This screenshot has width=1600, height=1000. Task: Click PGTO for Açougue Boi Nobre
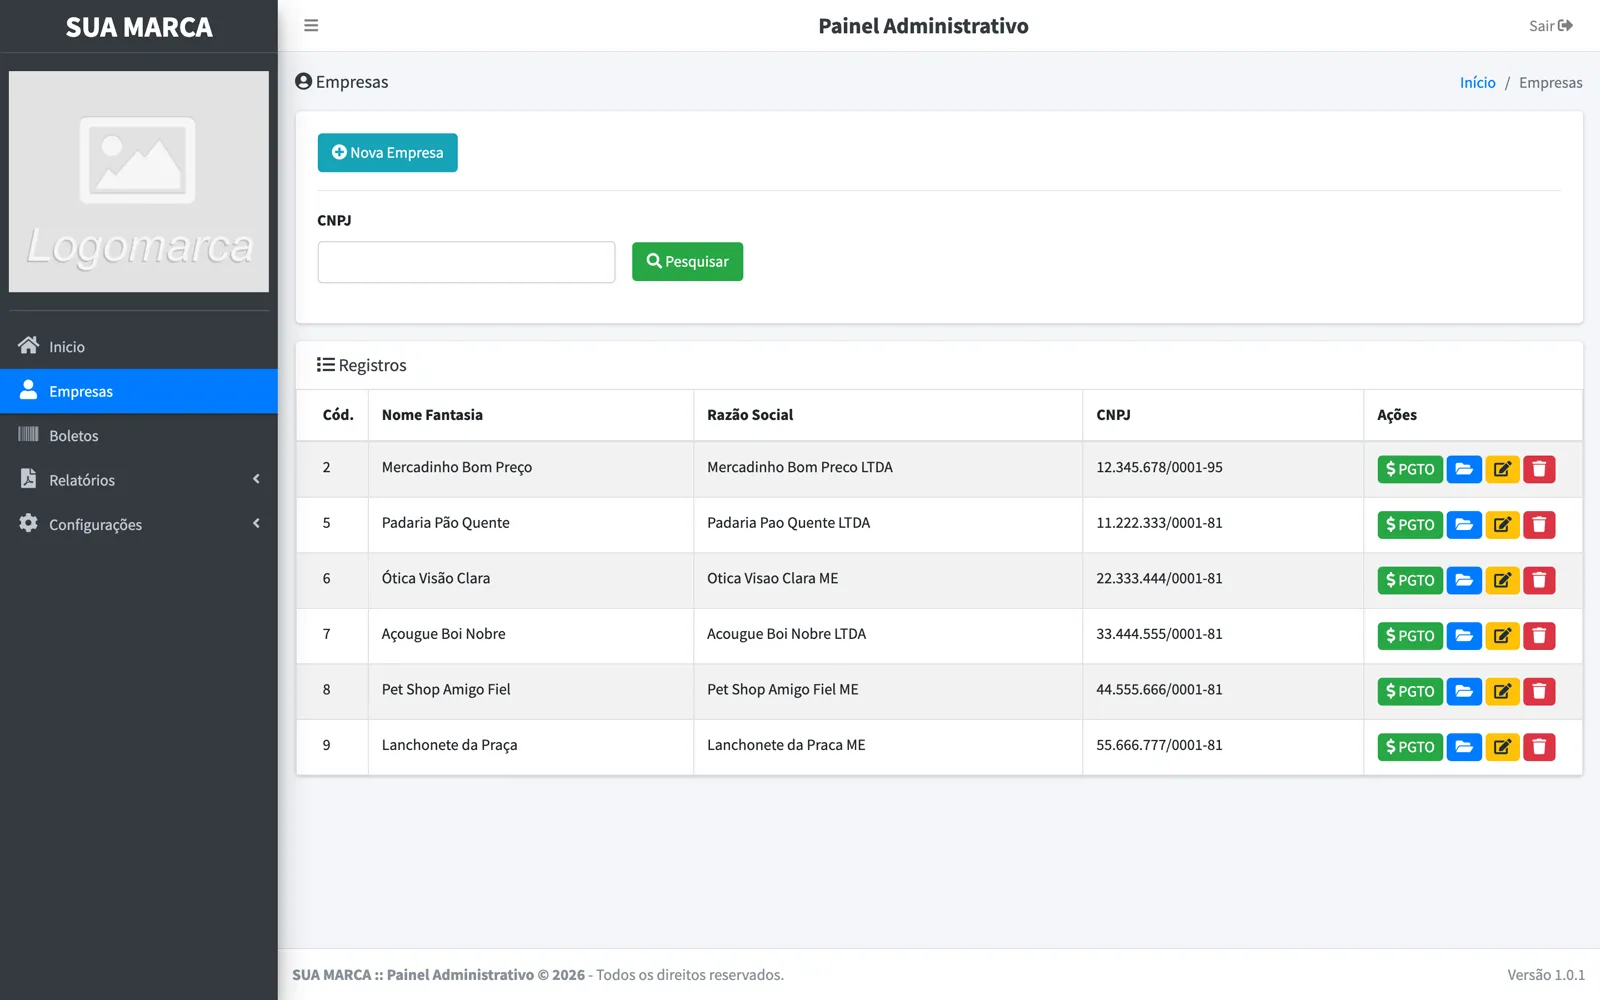coord(1410,636)
